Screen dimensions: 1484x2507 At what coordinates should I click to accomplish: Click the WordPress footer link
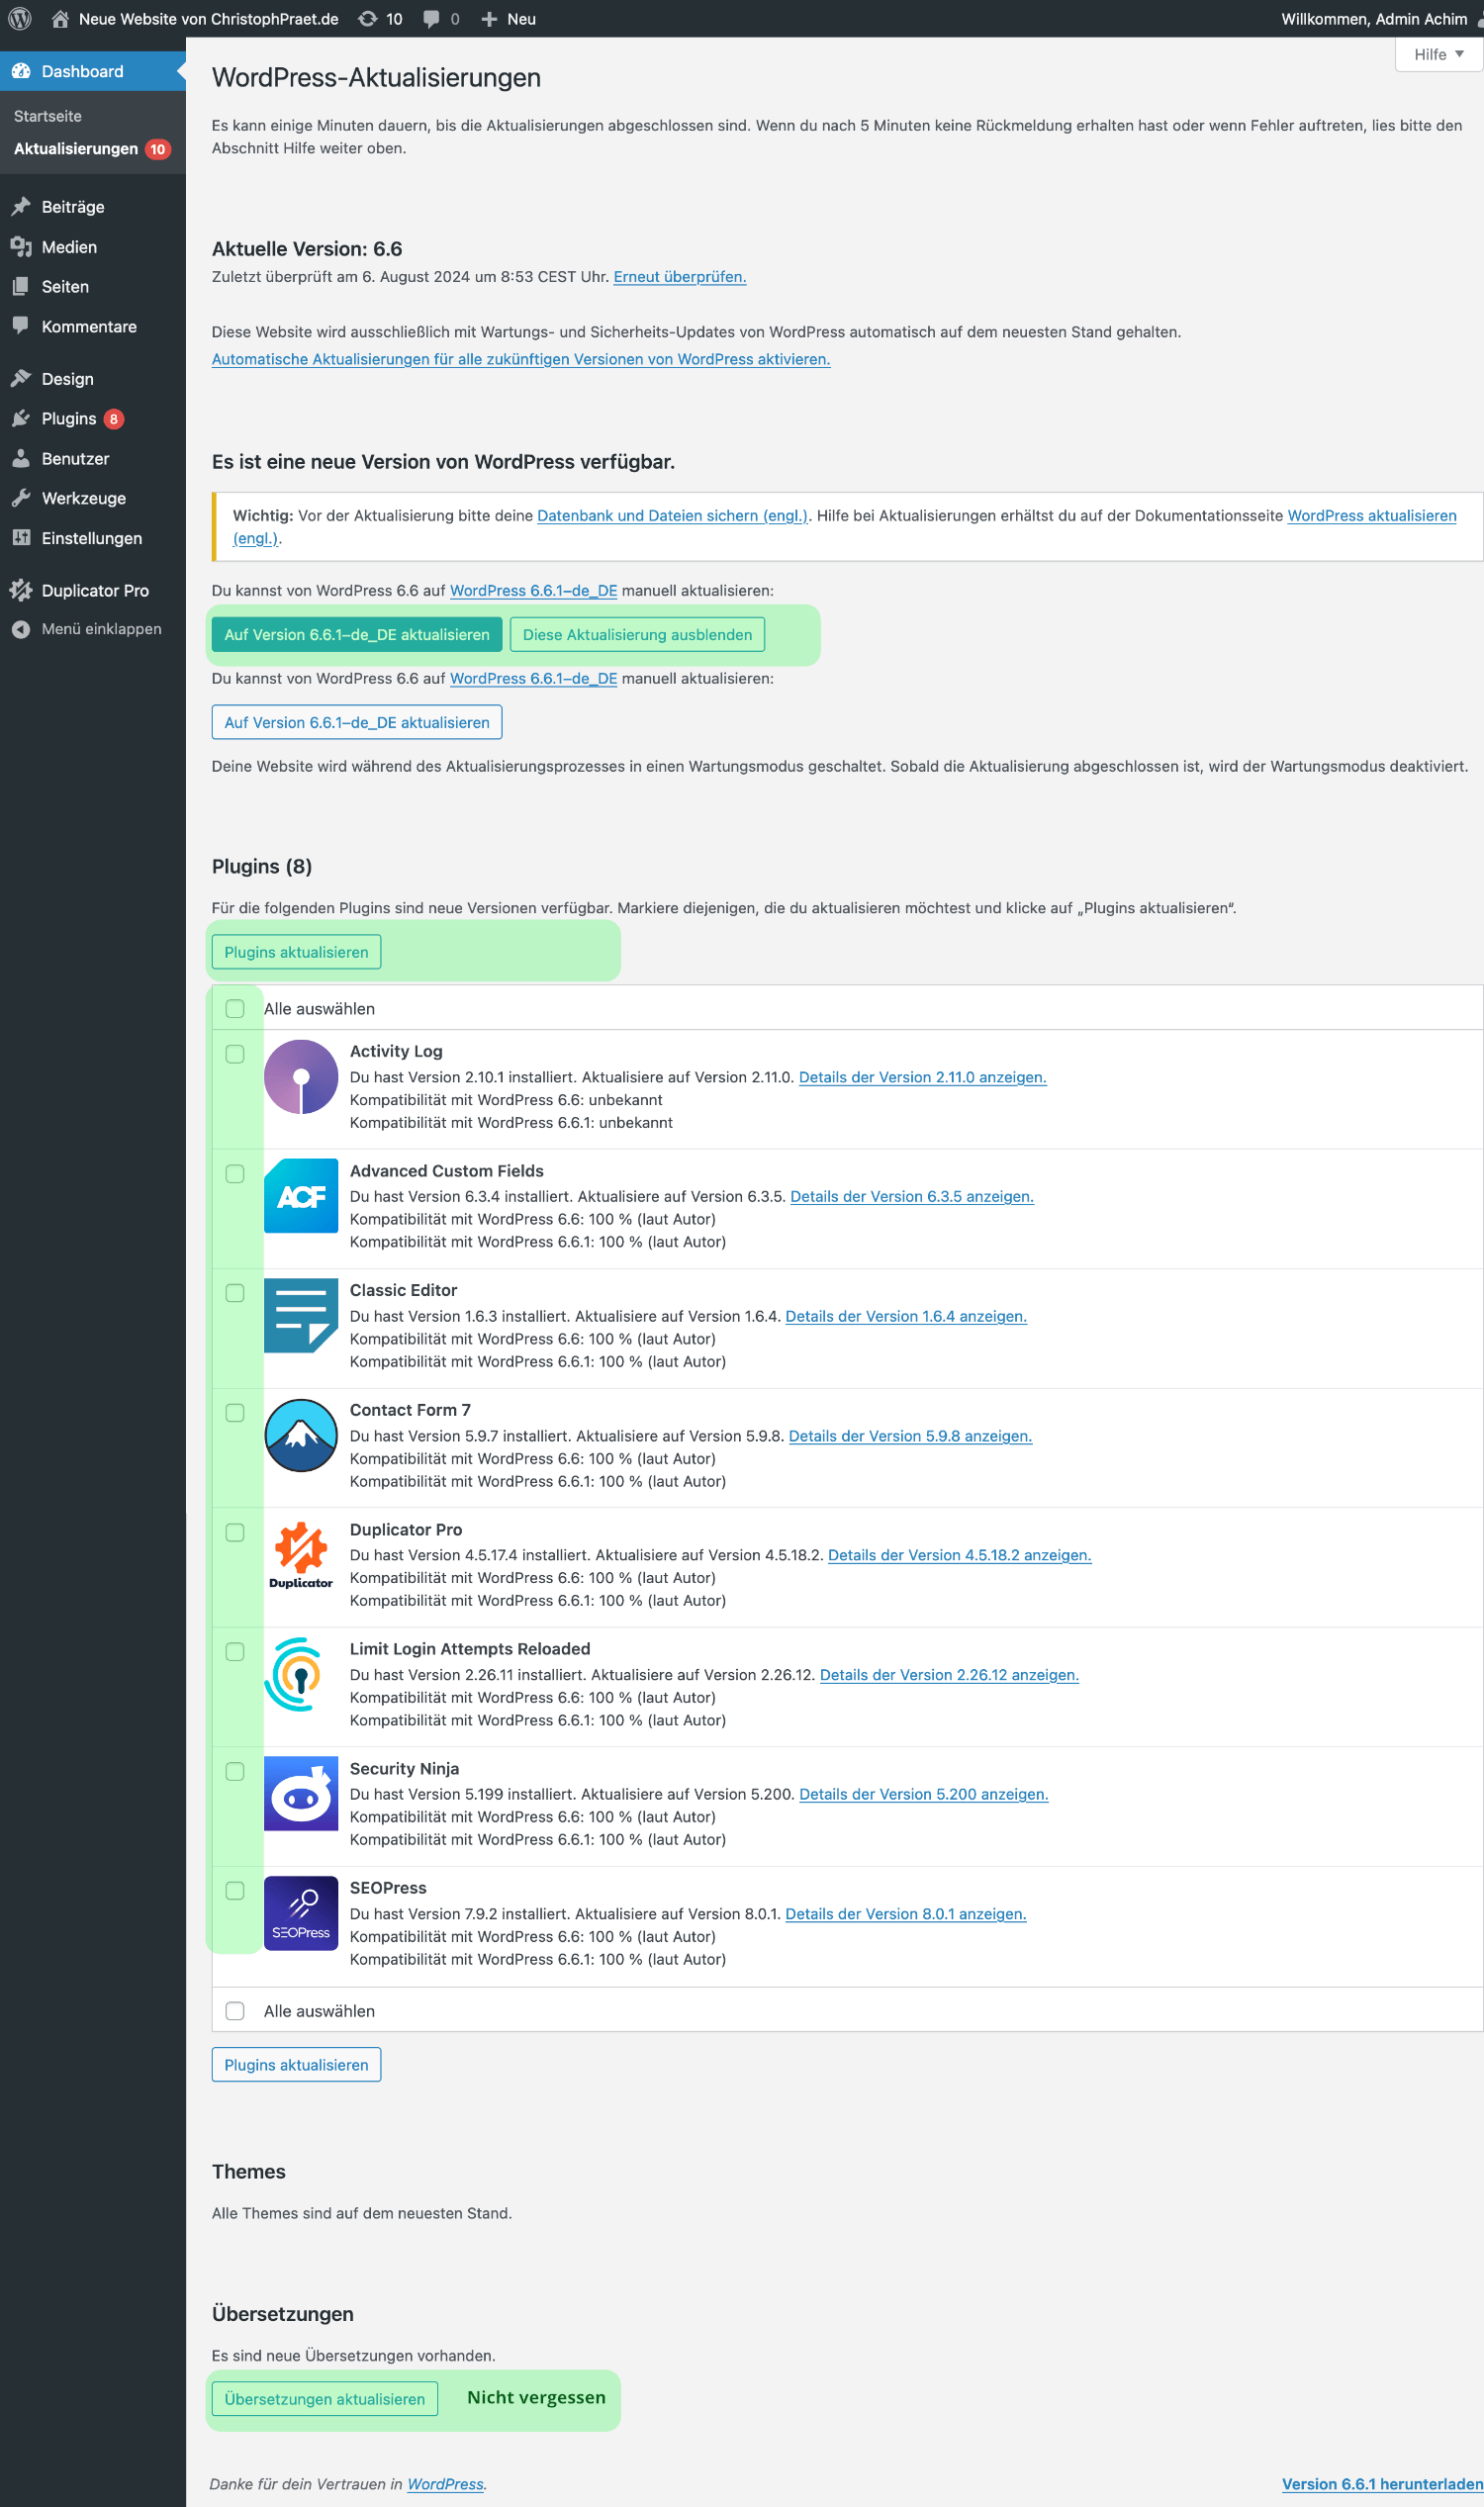[x=445, y=2484]
